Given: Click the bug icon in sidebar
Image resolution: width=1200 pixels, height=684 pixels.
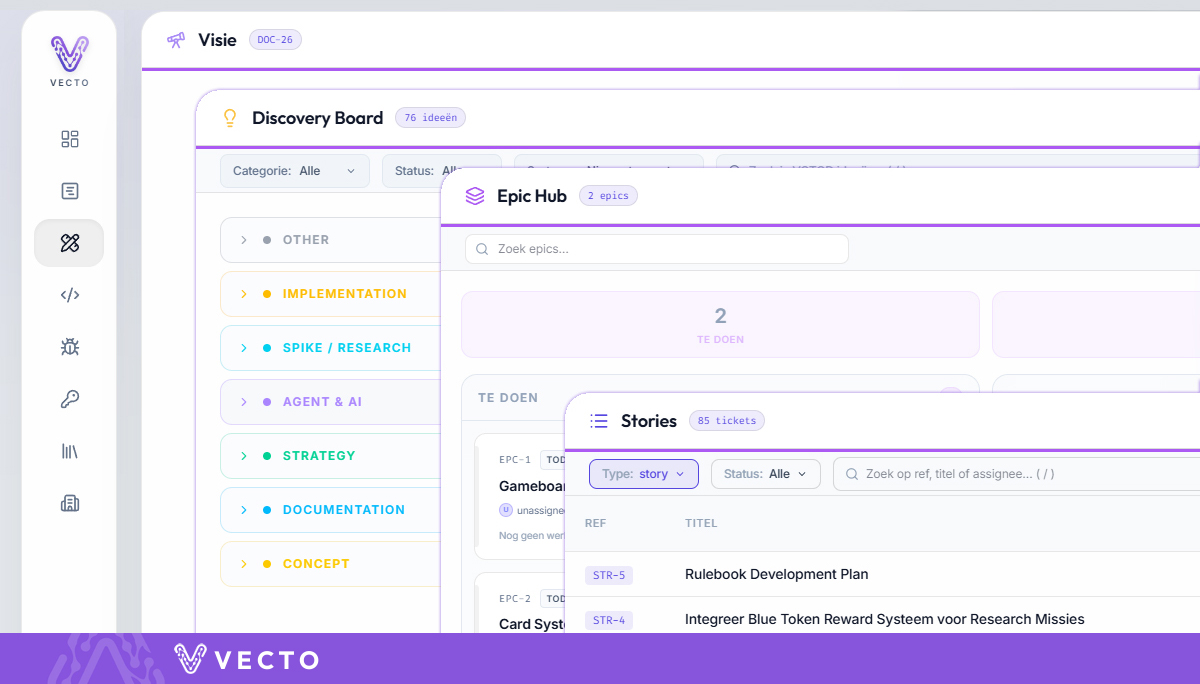Looking at the screenshot, I should coord(69,347).
